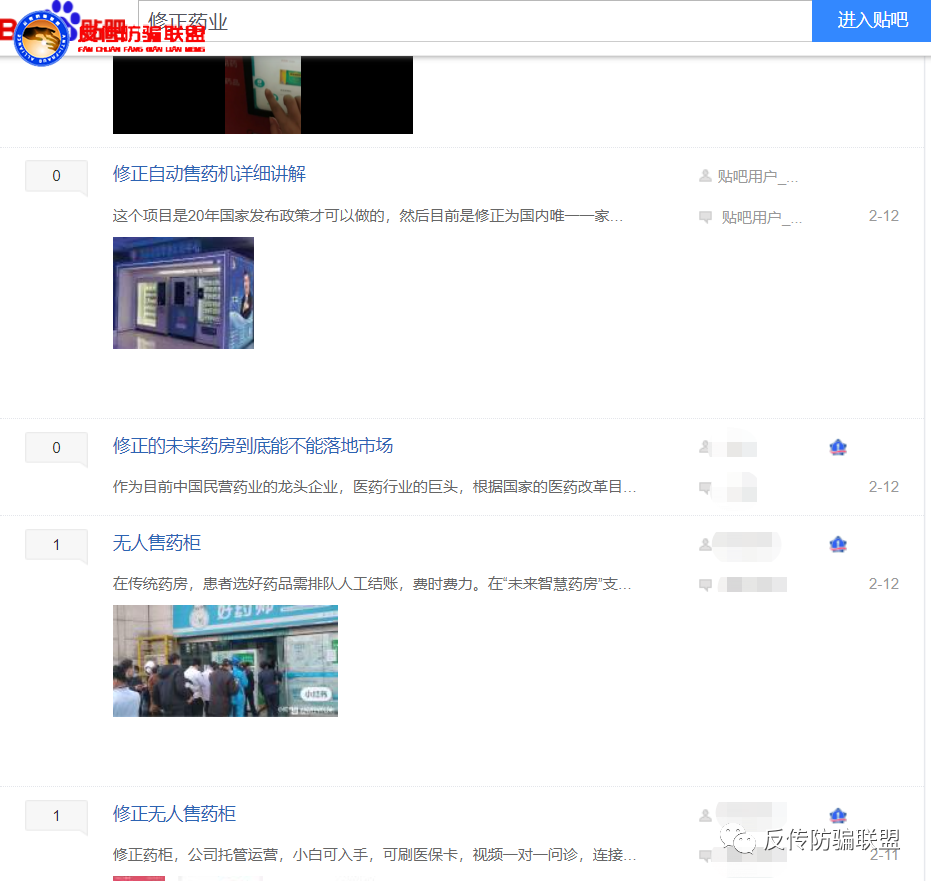Click reply count 1 beside 修正无人售药柜
The height and width of the screenshot is (881, 931).
pos(56,816)
